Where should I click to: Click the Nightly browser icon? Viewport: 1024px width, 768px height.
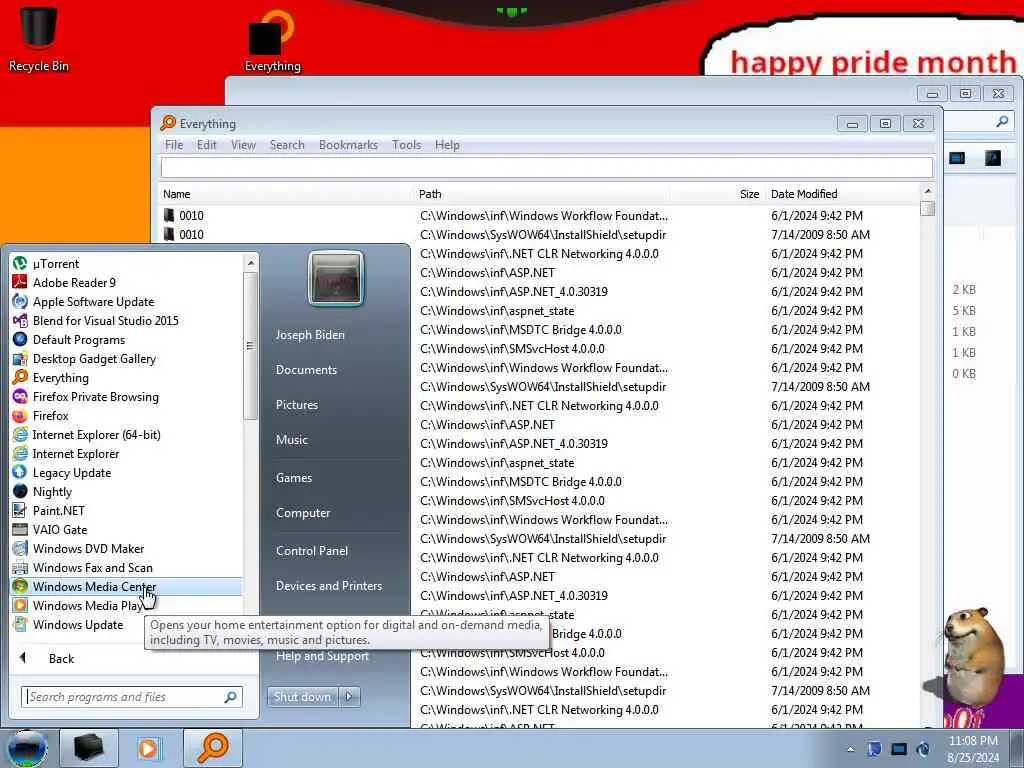tap(20, 491)
